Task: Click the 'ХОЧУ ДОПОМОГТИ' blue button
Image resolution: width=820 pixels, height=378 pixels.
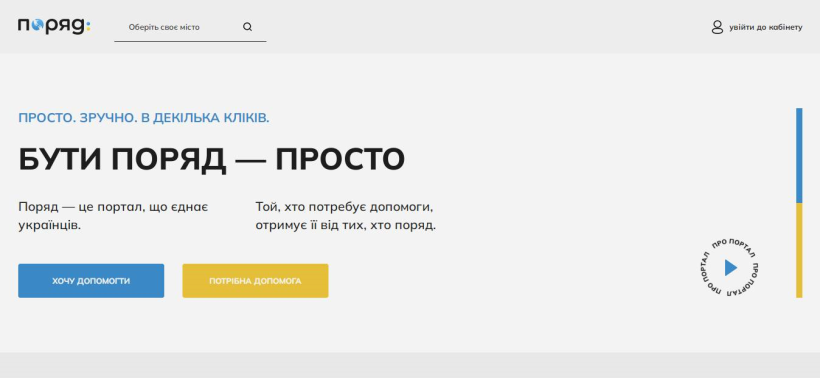Action: click(x=91, y=281)
